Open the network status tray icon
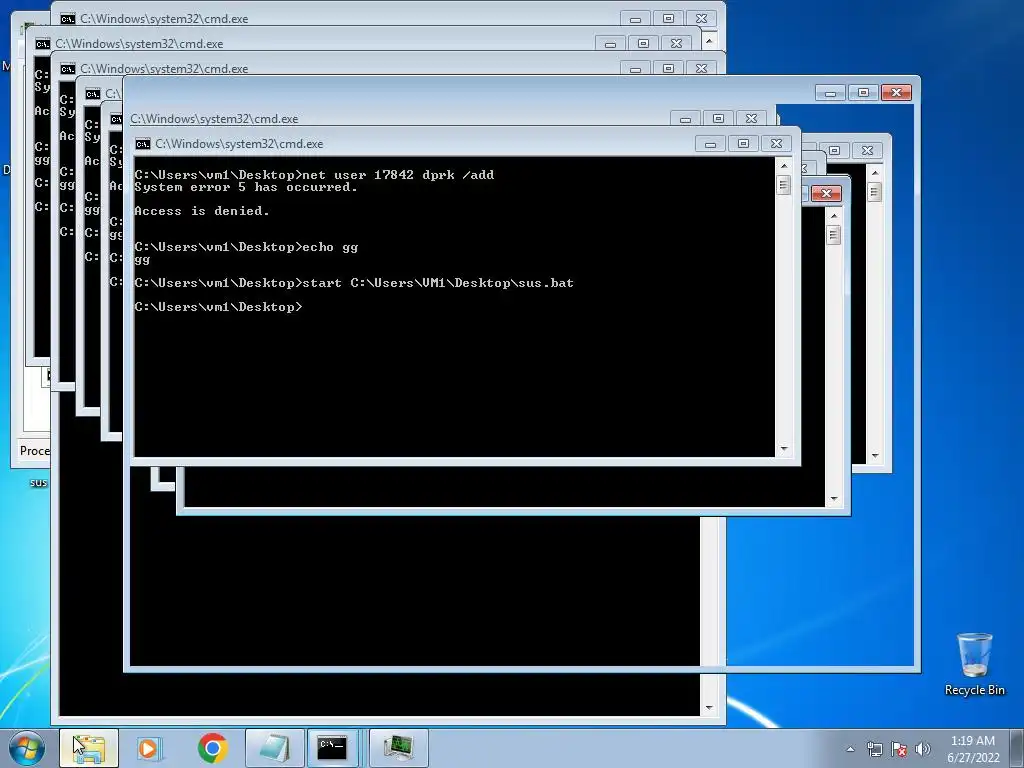1024x768 pixels. [x=874, y=749]
